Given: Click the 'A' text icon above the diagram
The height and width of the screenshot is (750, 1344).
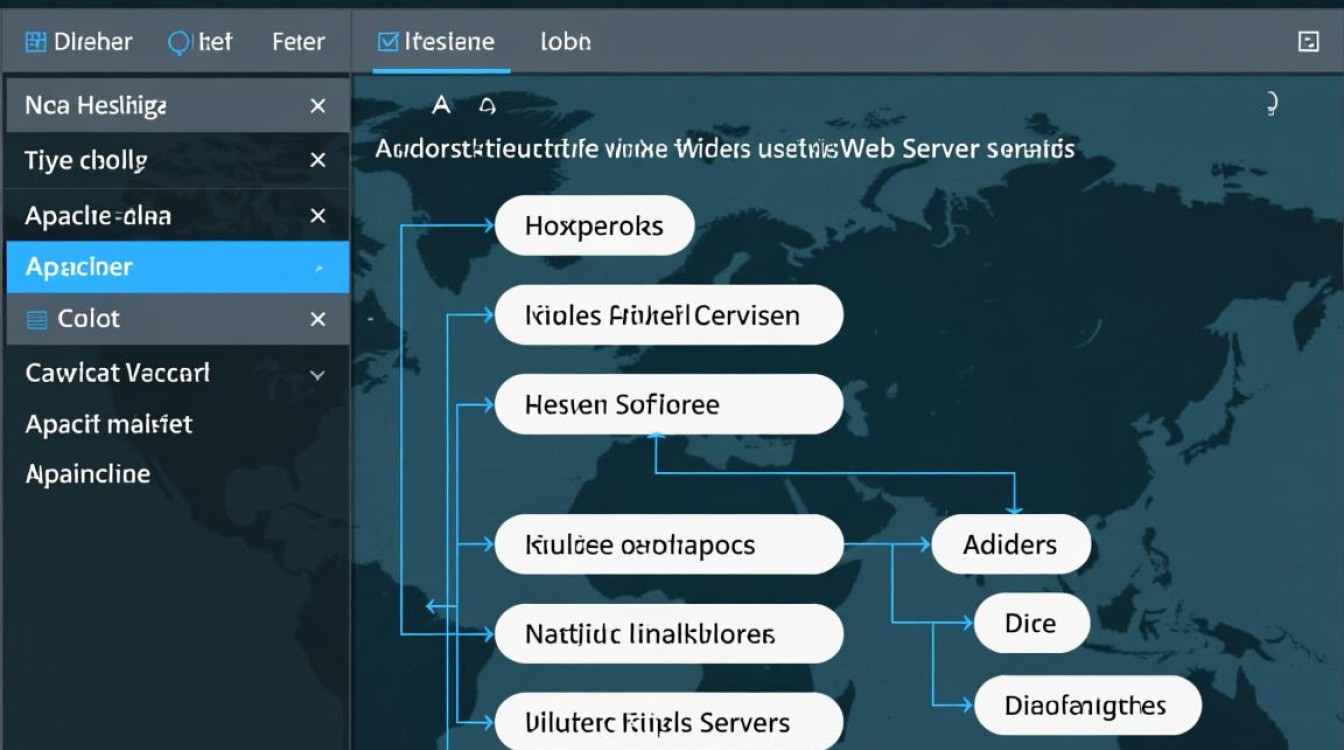Looking at the screenshot, I should 441,105.
